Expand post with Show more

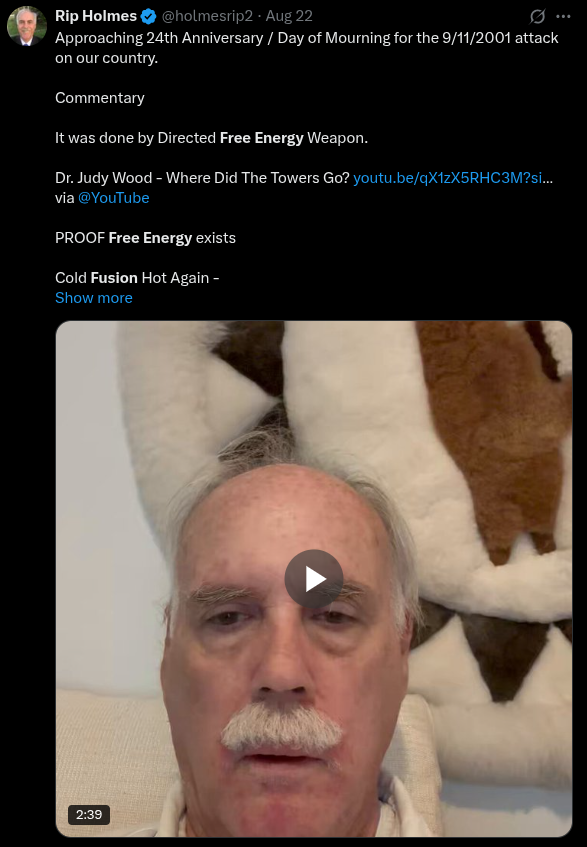point(94,298)
